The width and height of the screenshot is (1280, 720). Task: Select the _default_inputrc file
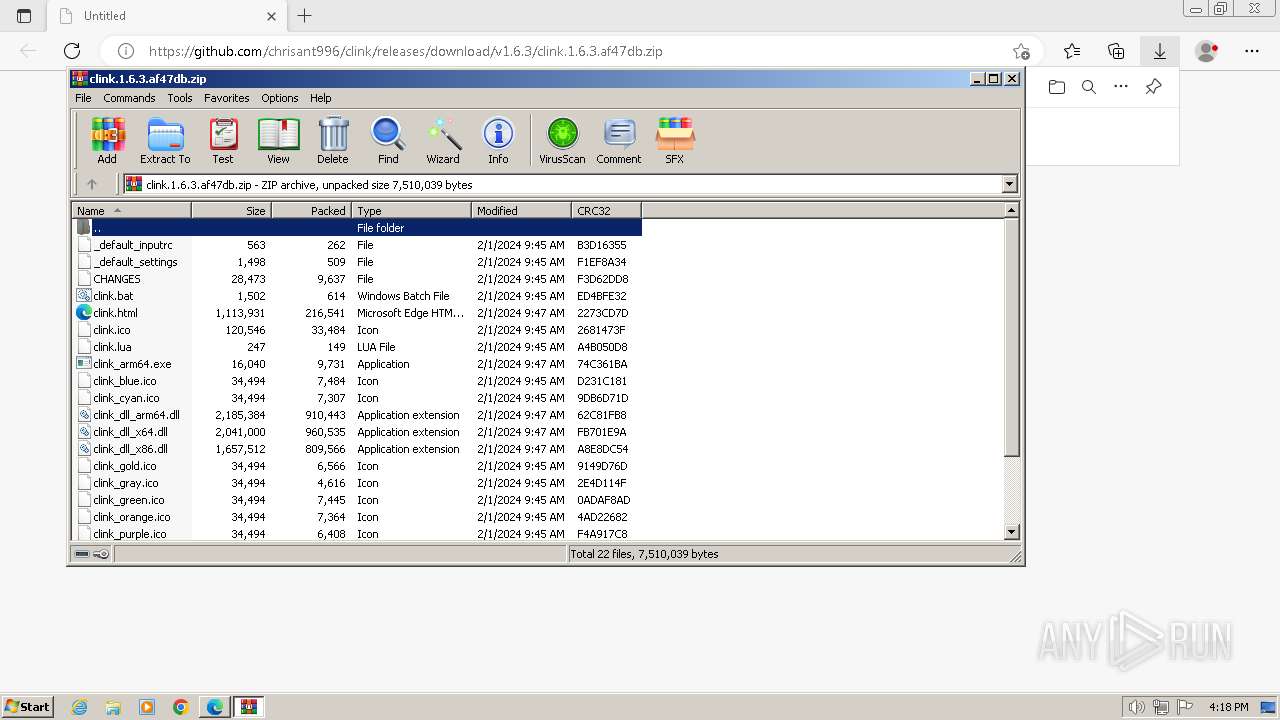[132, 245]
